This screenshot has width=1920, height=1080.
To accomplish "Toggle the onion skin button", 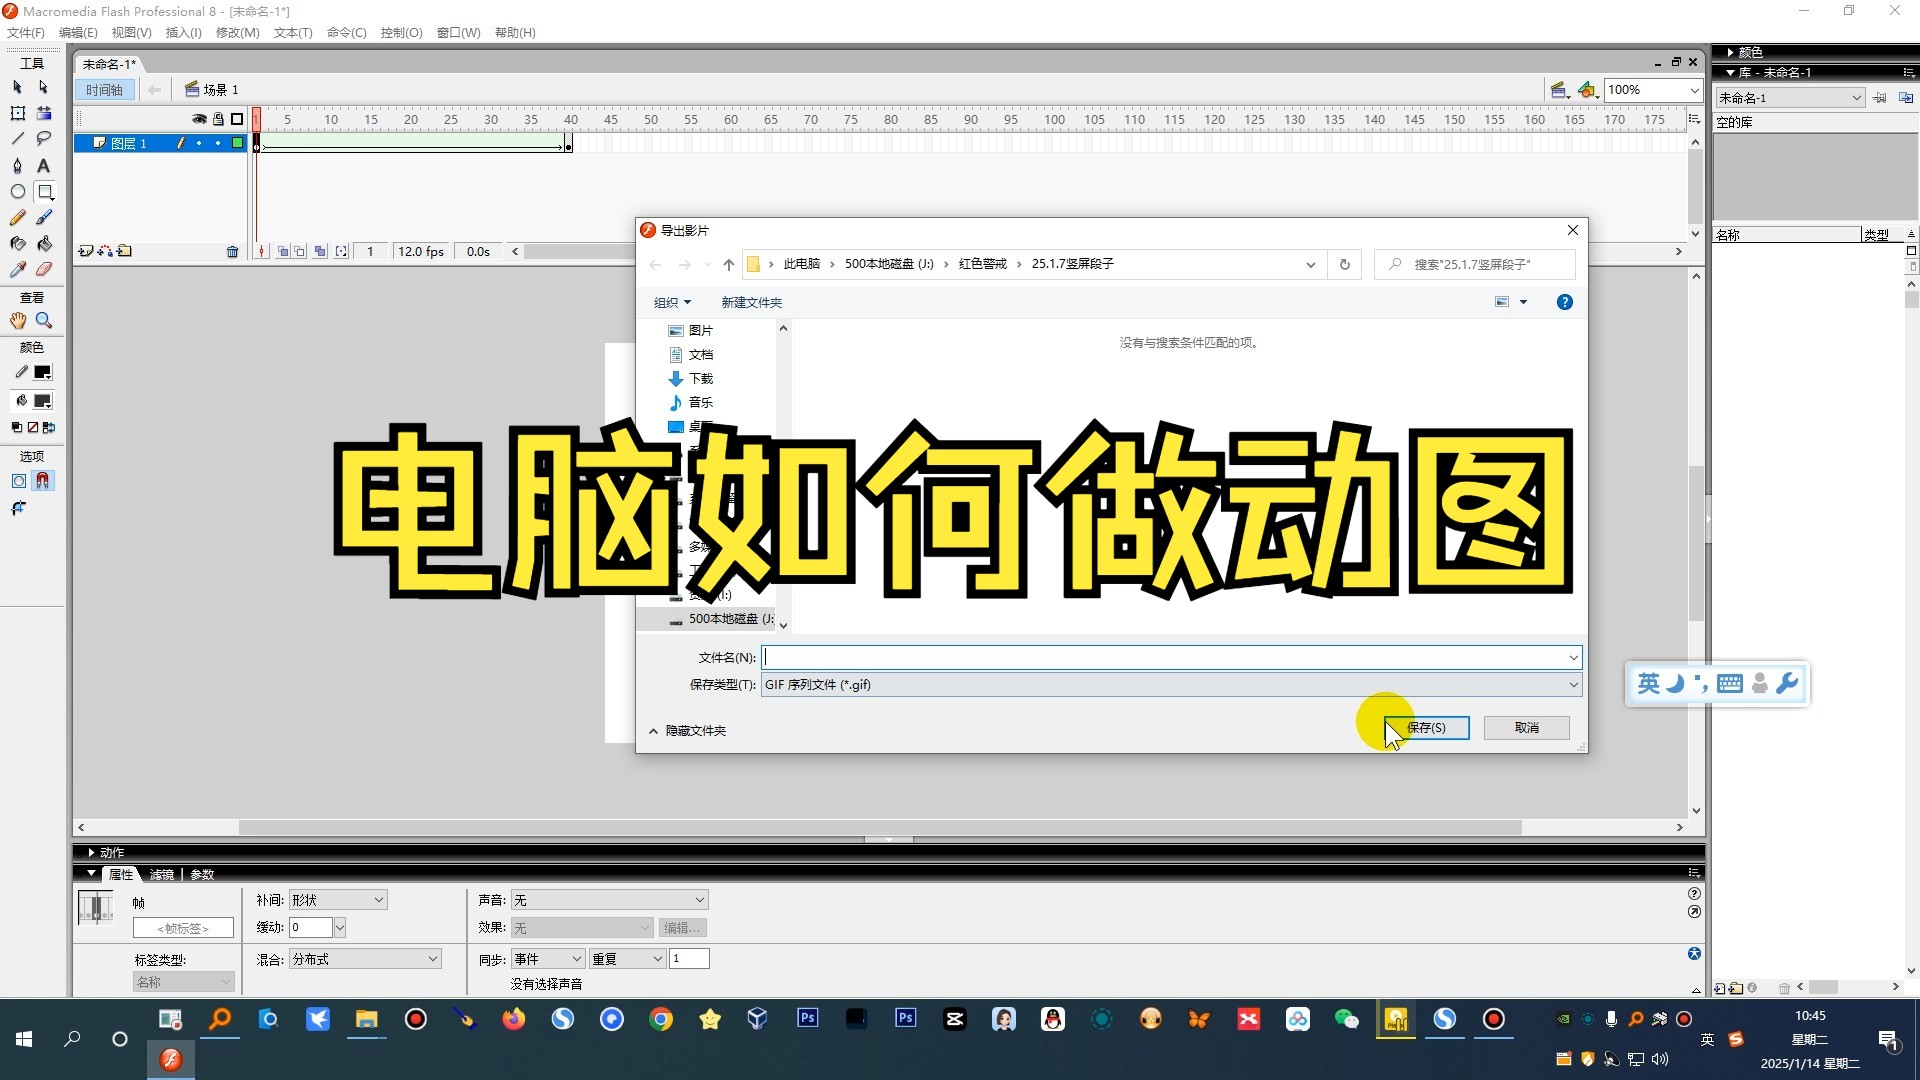I will coord(283,252).
